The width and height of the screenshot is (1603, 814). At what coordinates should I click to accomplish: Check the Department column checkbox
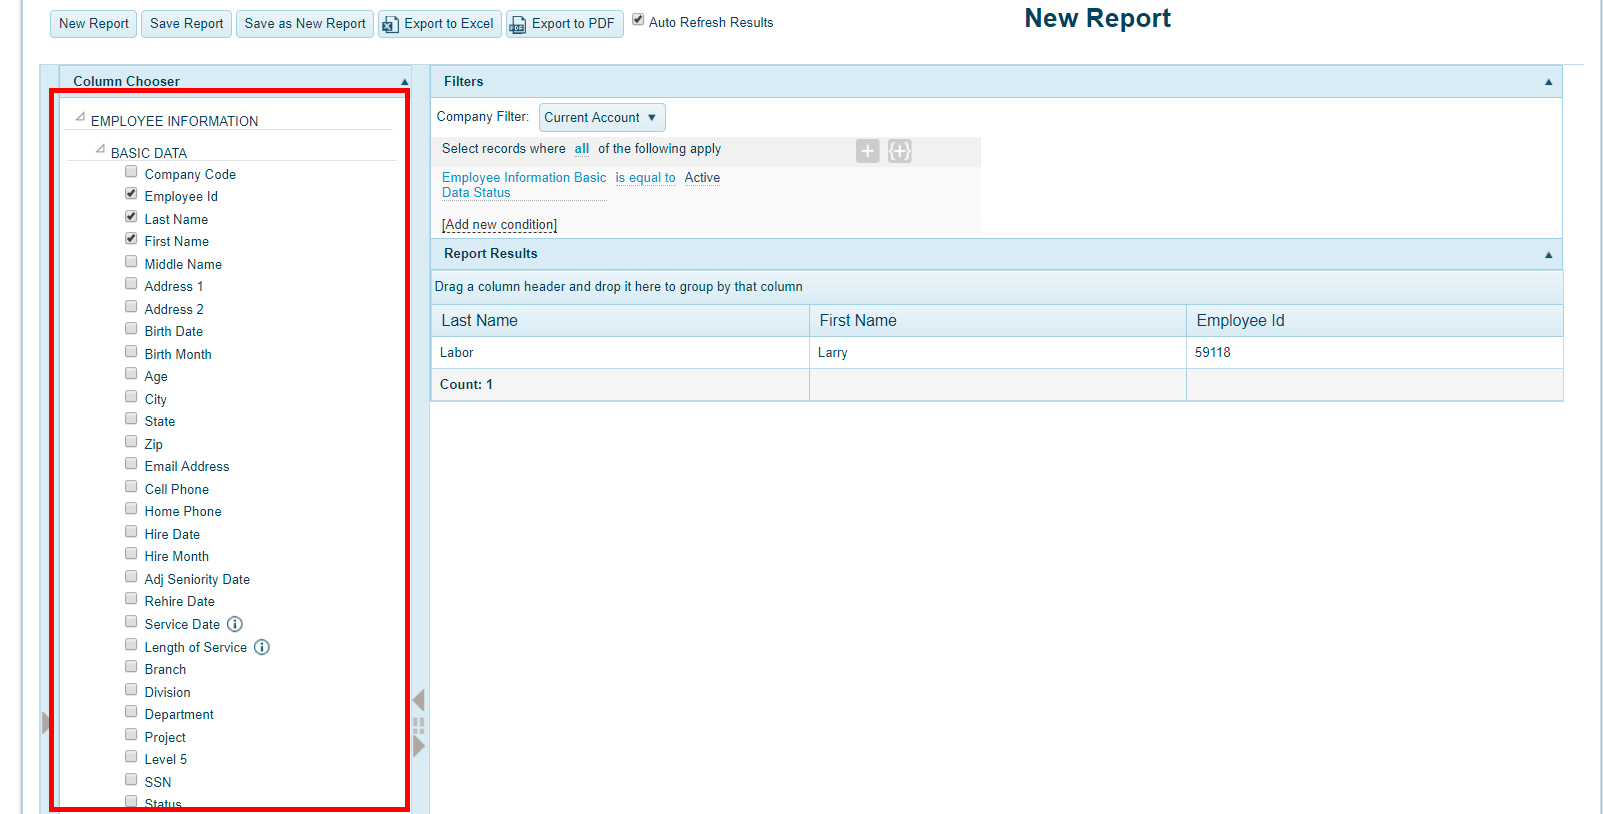(x=131, y=712)
